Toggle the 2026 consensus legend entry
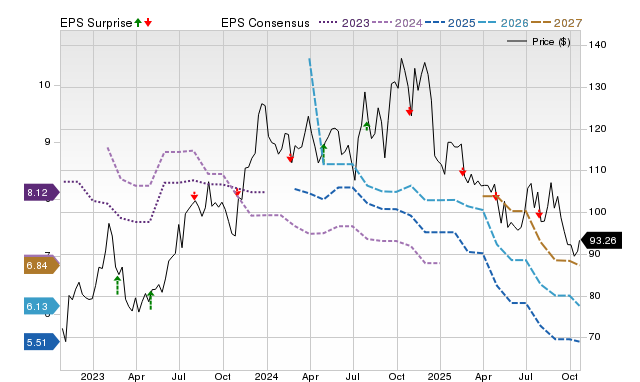This screenshot has width=640, height=382. pyautogui.click(x=503, y=23)
